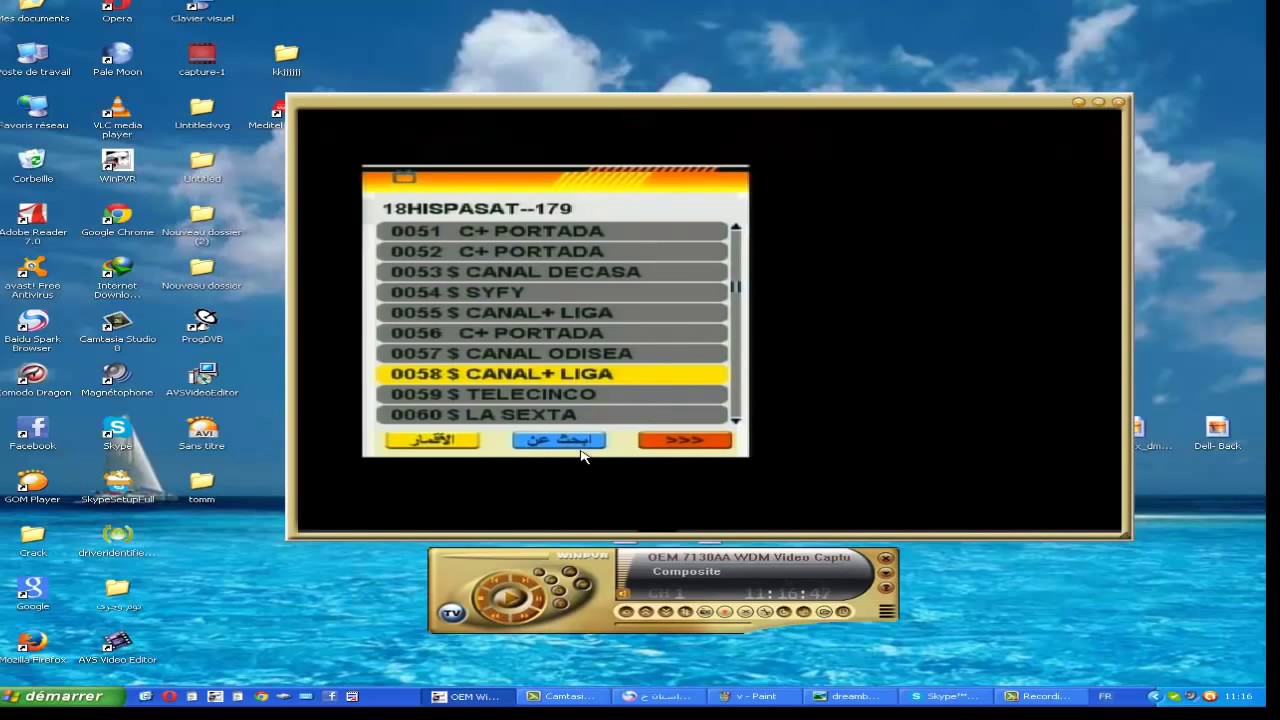Click the 11:16 system tray clock
The width and height of the screenshot is (1280, 720).
[1238, 696]
